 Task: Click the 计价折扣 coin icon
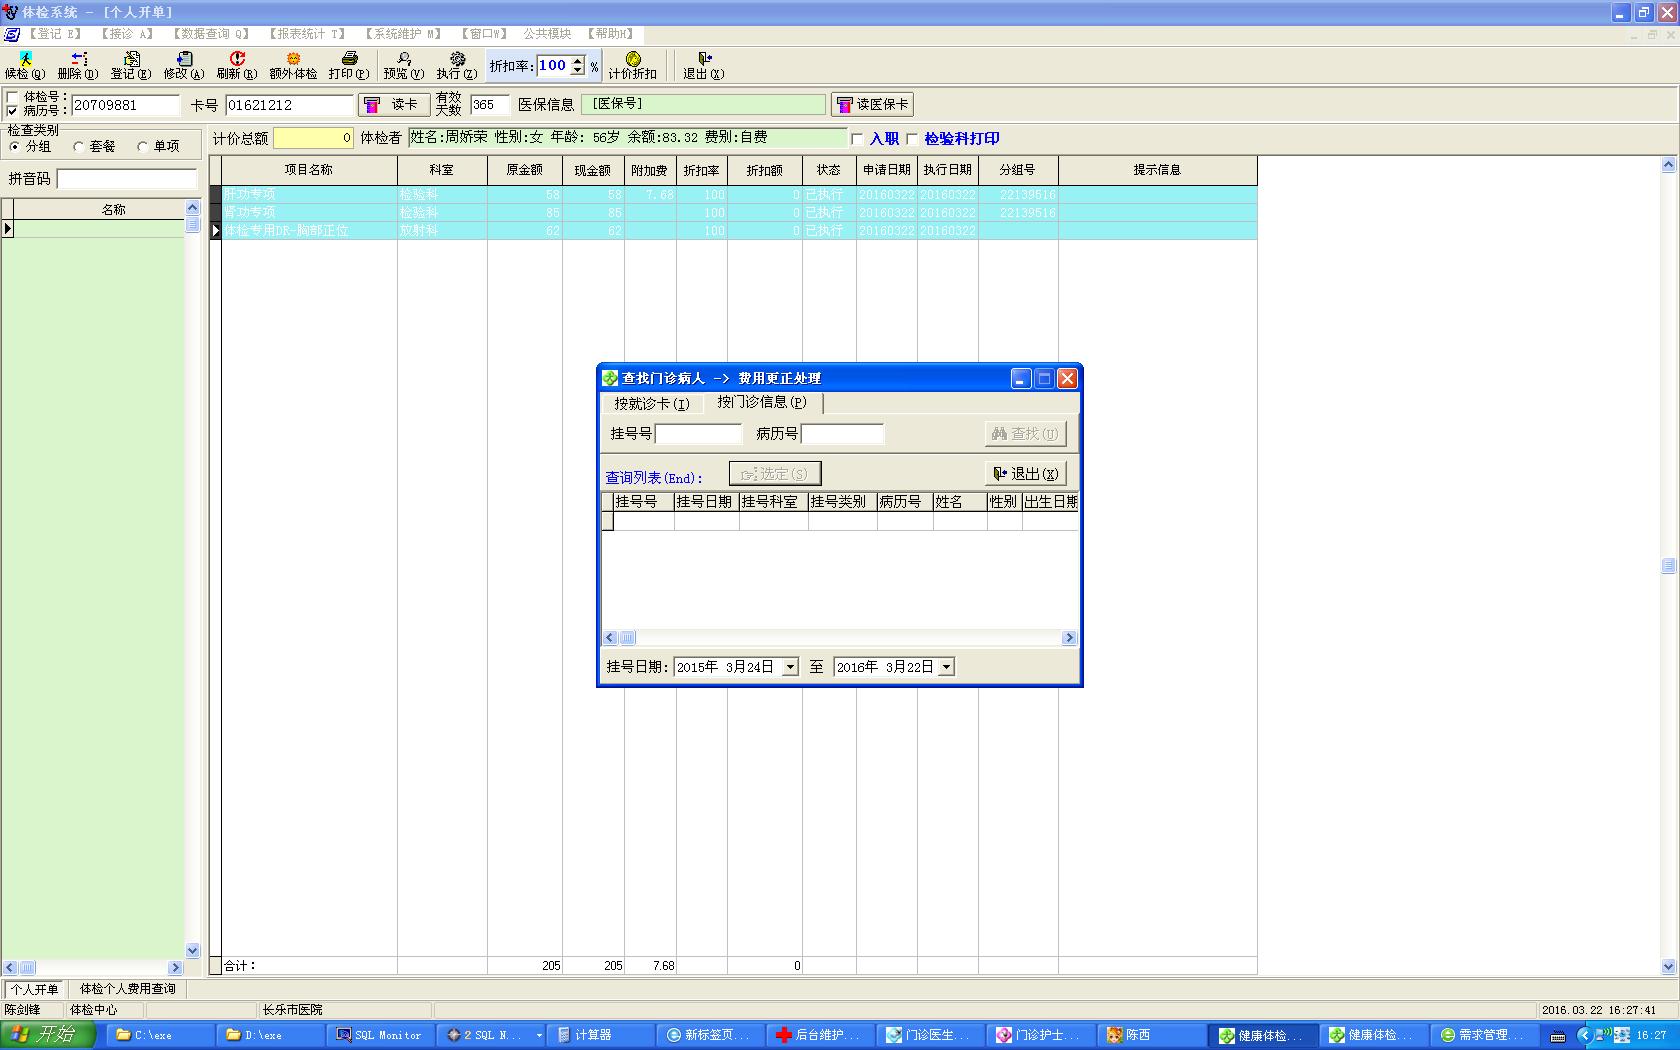(x=633, y=66)
